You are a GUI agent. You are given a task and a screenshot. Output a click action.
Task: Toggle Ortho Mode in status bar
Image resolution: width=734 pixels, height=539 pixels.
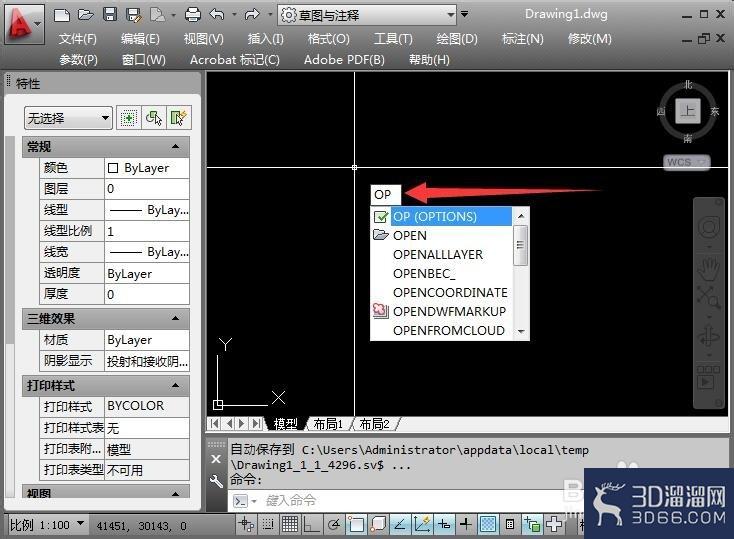[x=311, y=524]
